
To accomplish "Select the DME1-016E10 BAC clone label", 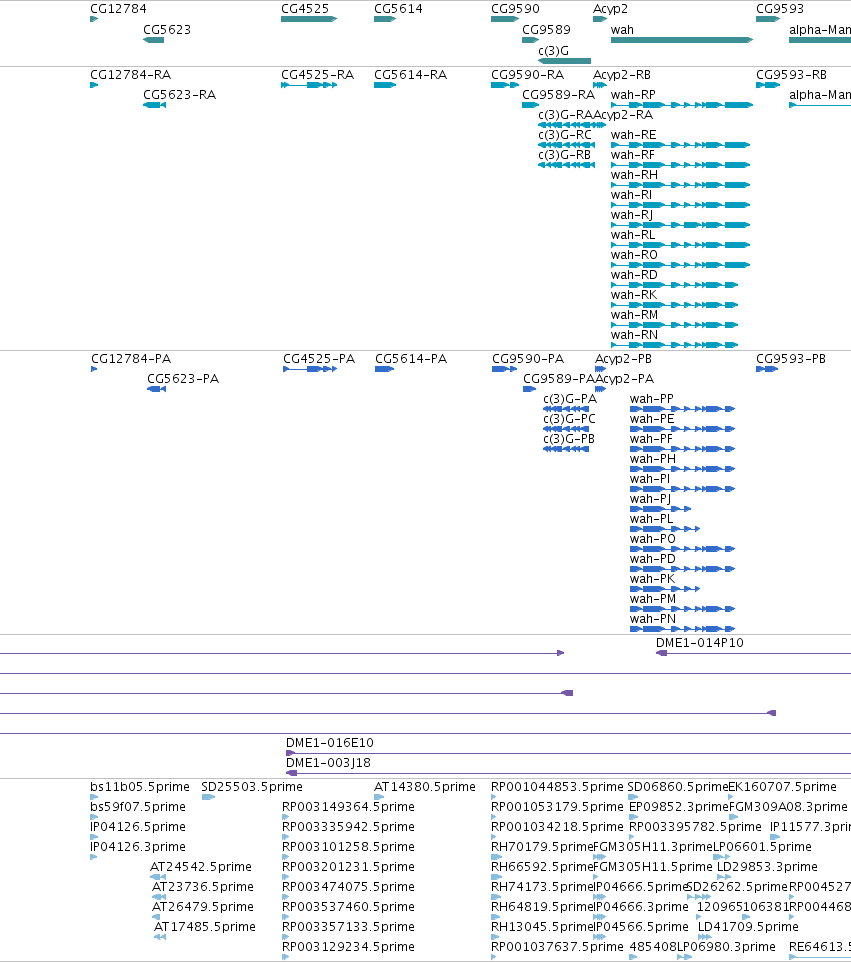I will [330, 742].
